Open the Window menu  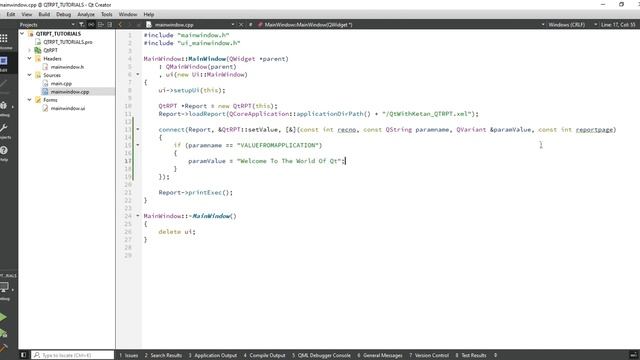(128, 14)
